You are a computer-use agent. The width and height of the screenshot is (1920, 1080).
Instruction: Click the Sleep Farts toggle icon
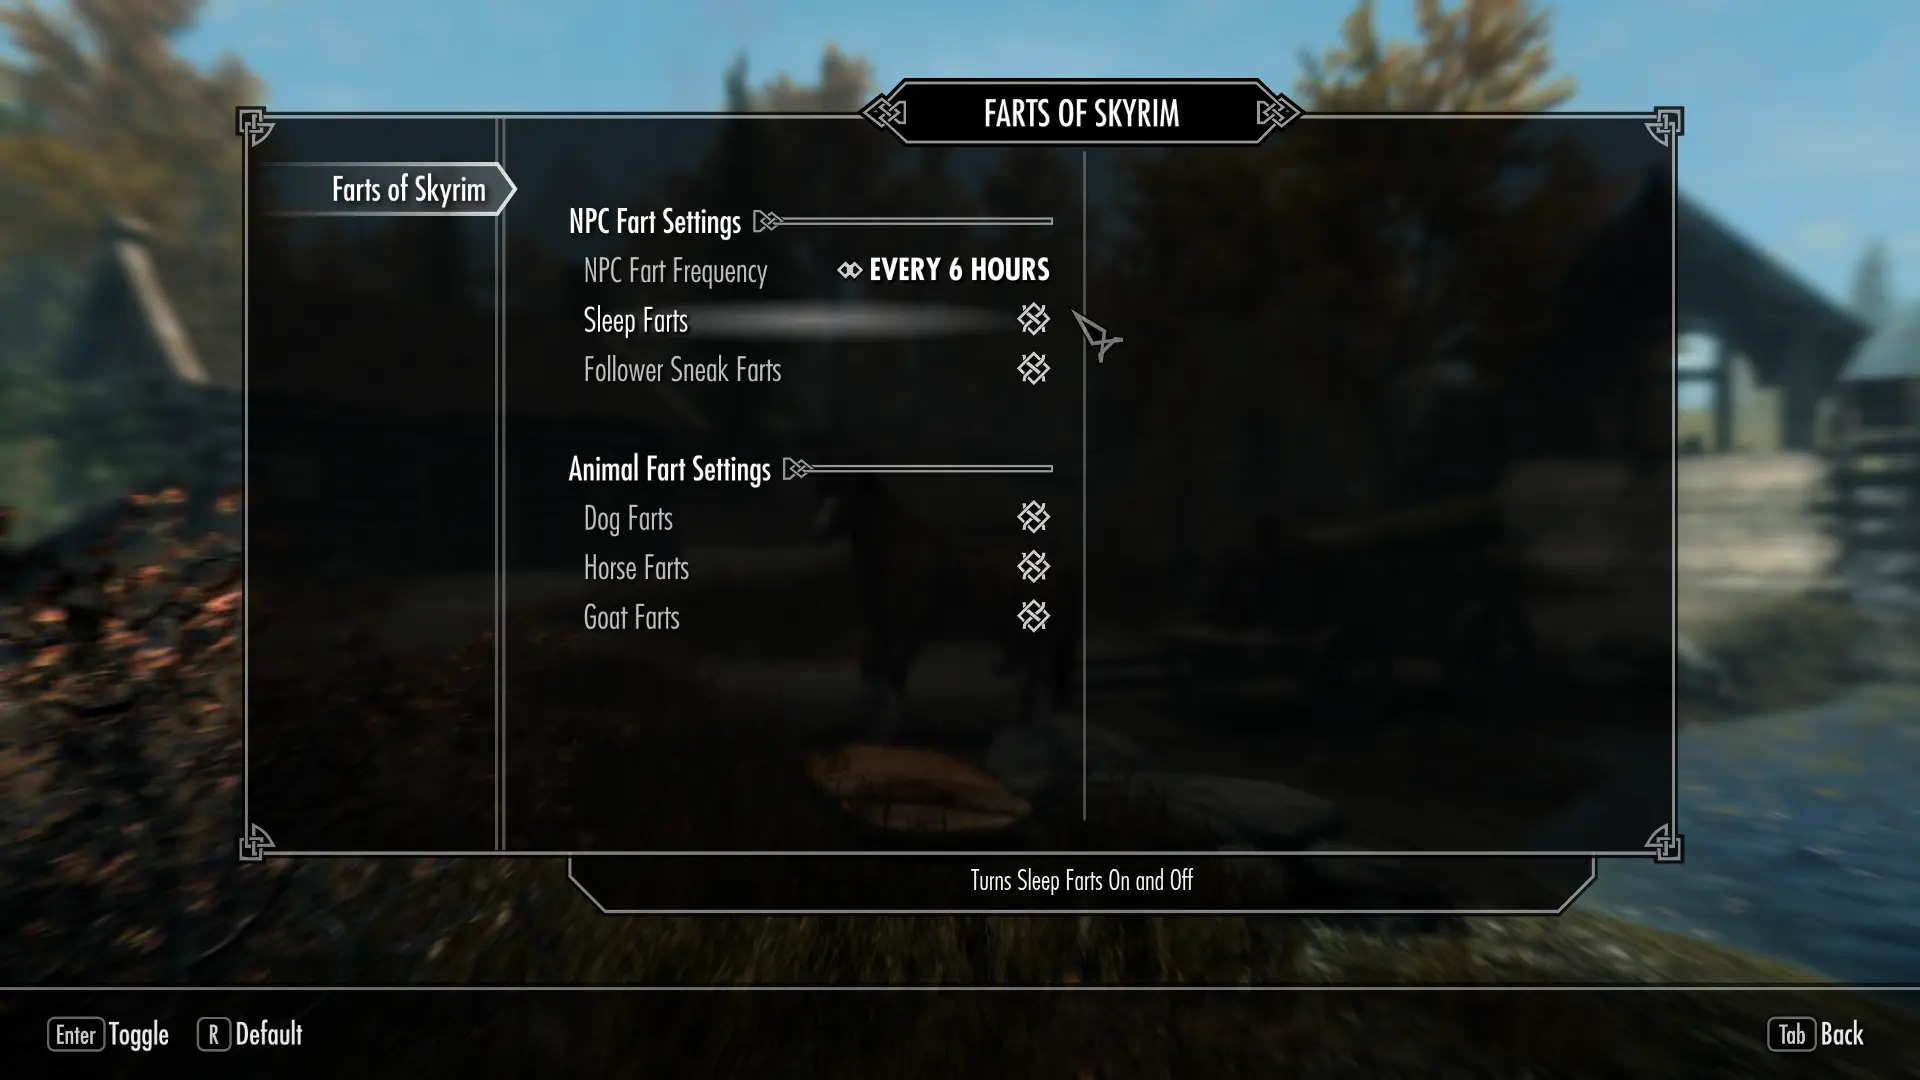click(x=1034, y=320)
